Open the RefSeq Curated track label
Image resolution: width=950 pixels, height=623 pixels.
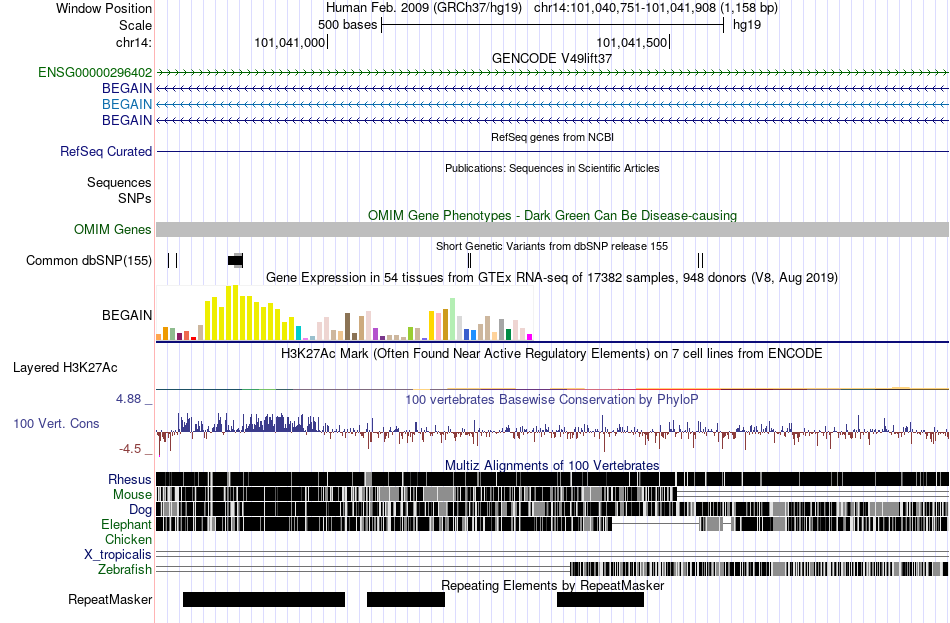[106, 152]
